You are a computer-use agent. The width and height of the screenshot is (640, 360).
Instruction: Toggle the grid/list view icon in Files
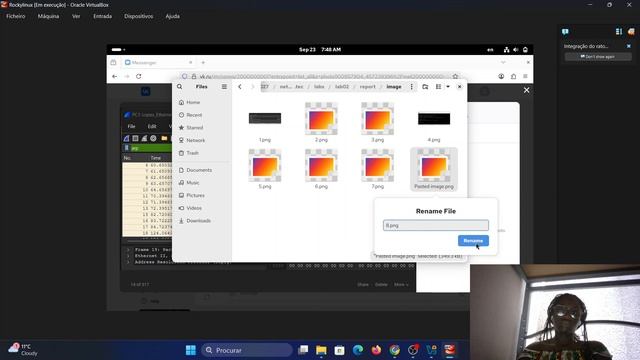[x=438, y=87]
